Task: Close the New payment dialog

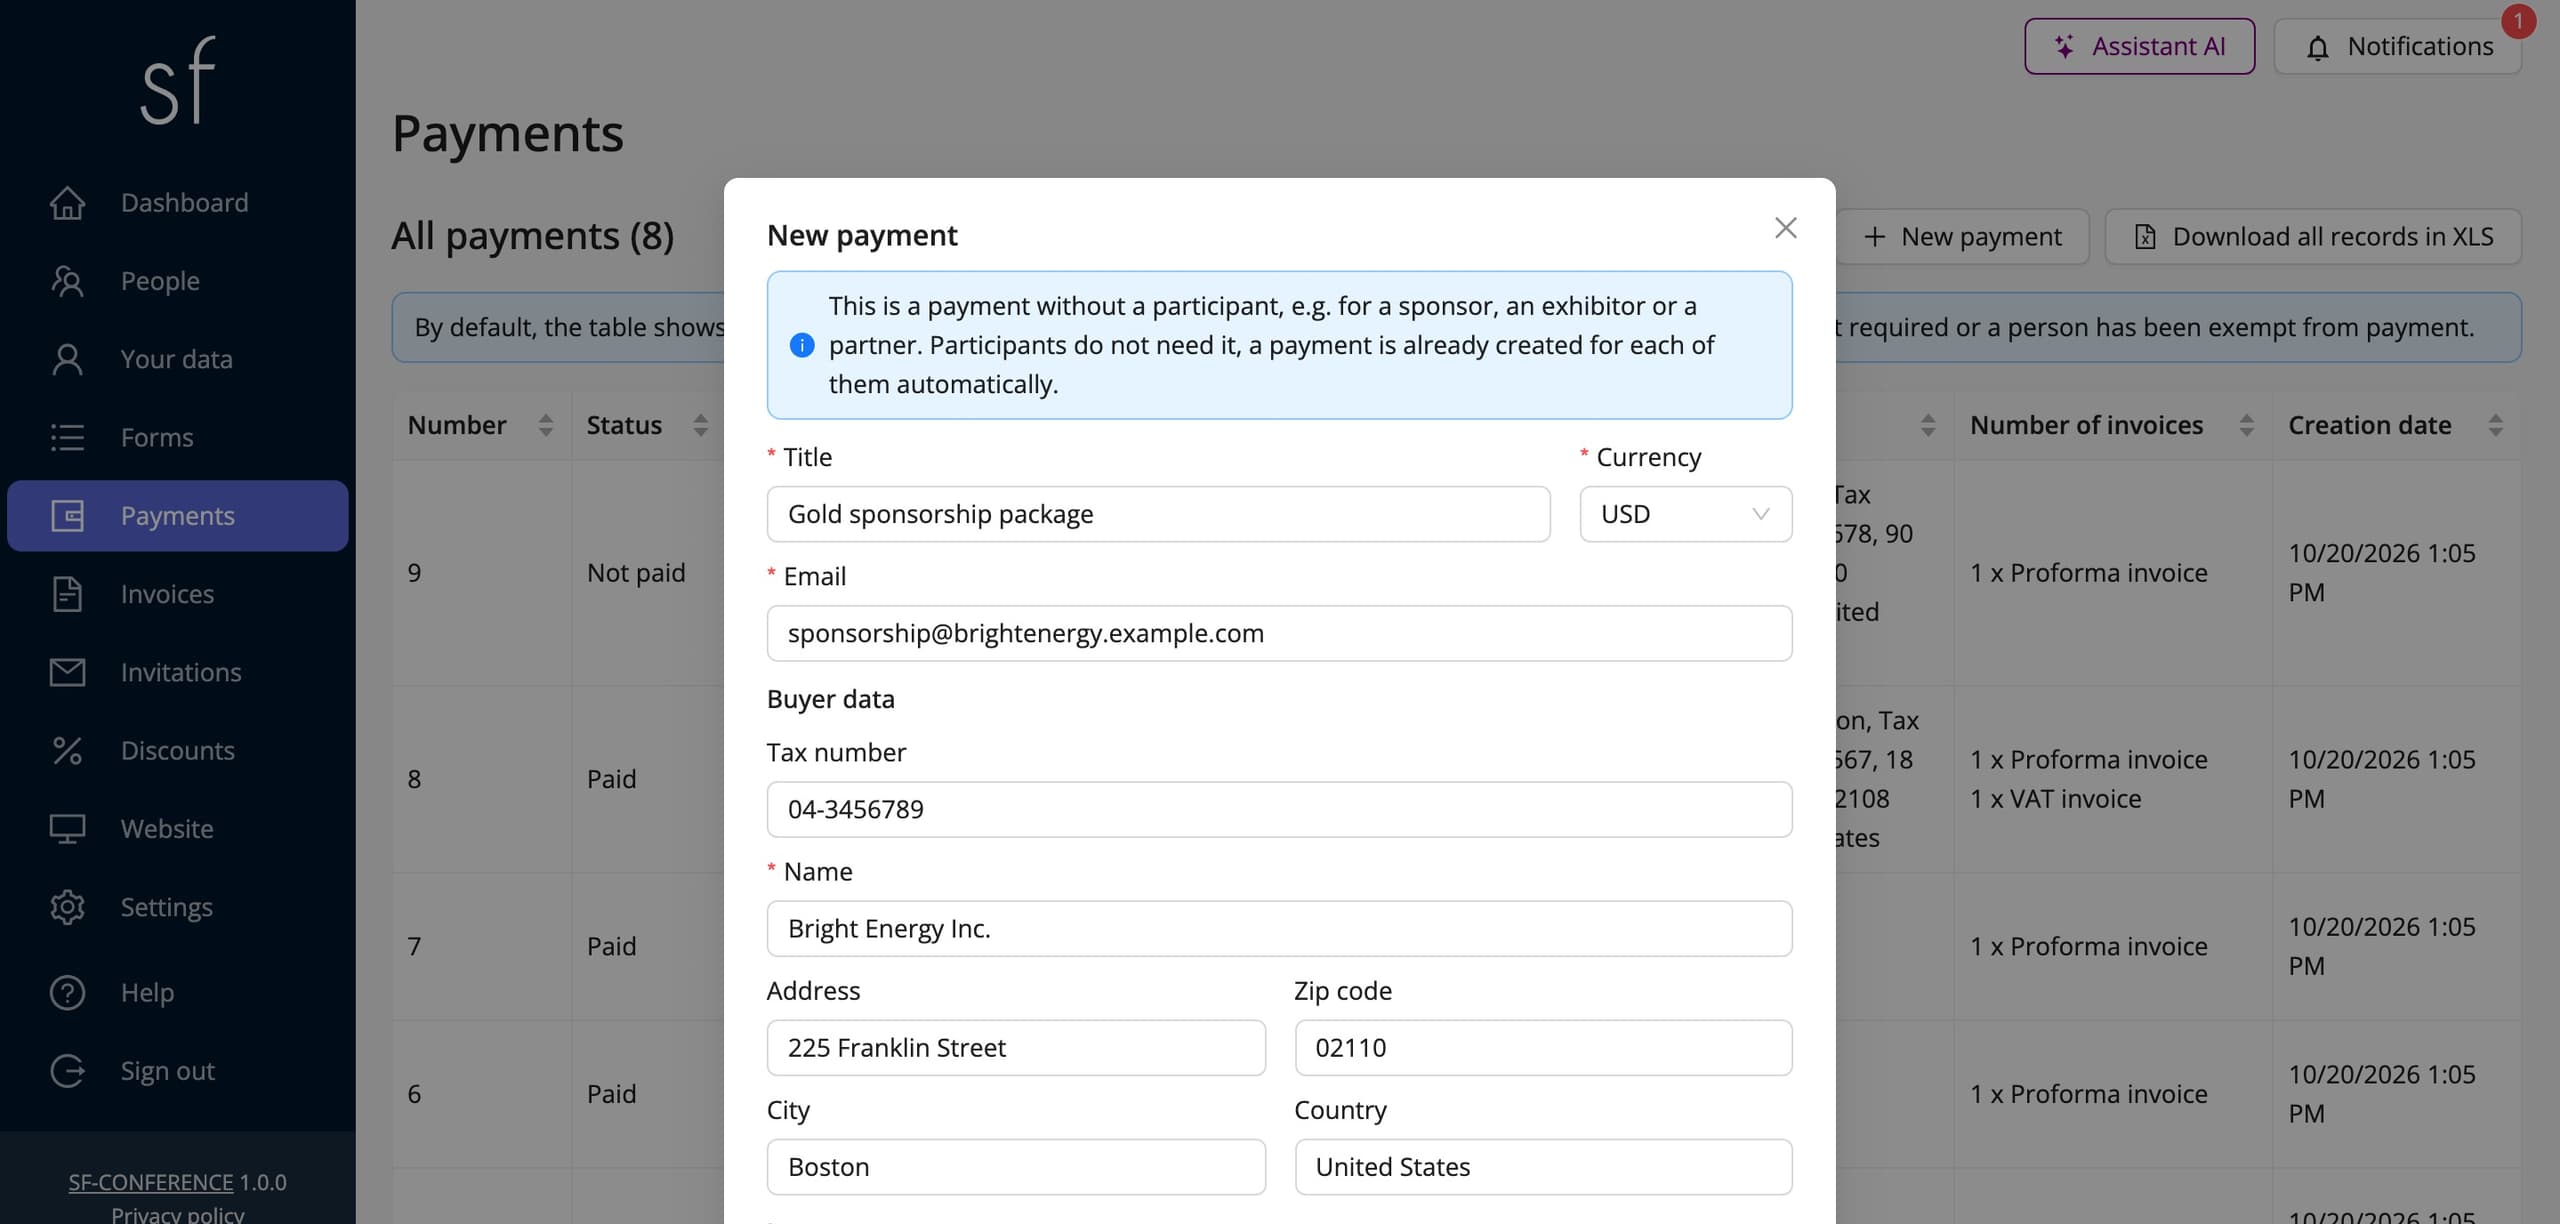Action: point(1785,228)
